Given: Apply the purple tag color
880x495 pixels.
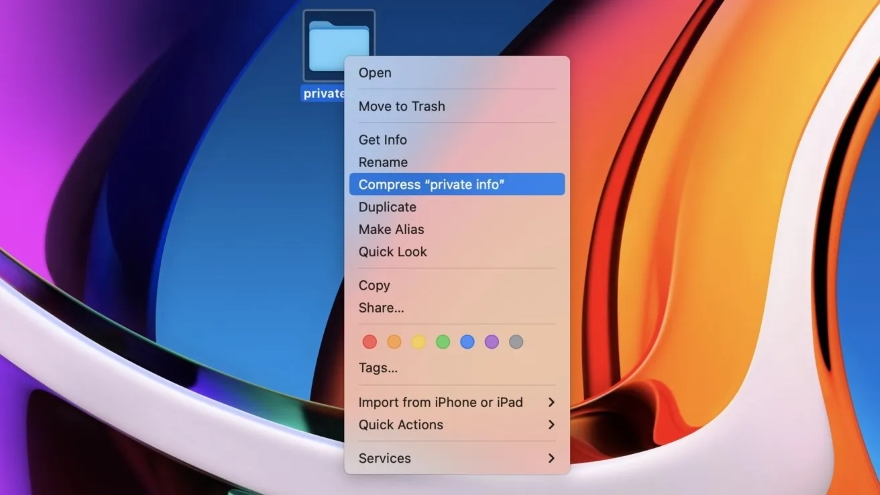Looking at the screenshot, I should tap(491, 342).
